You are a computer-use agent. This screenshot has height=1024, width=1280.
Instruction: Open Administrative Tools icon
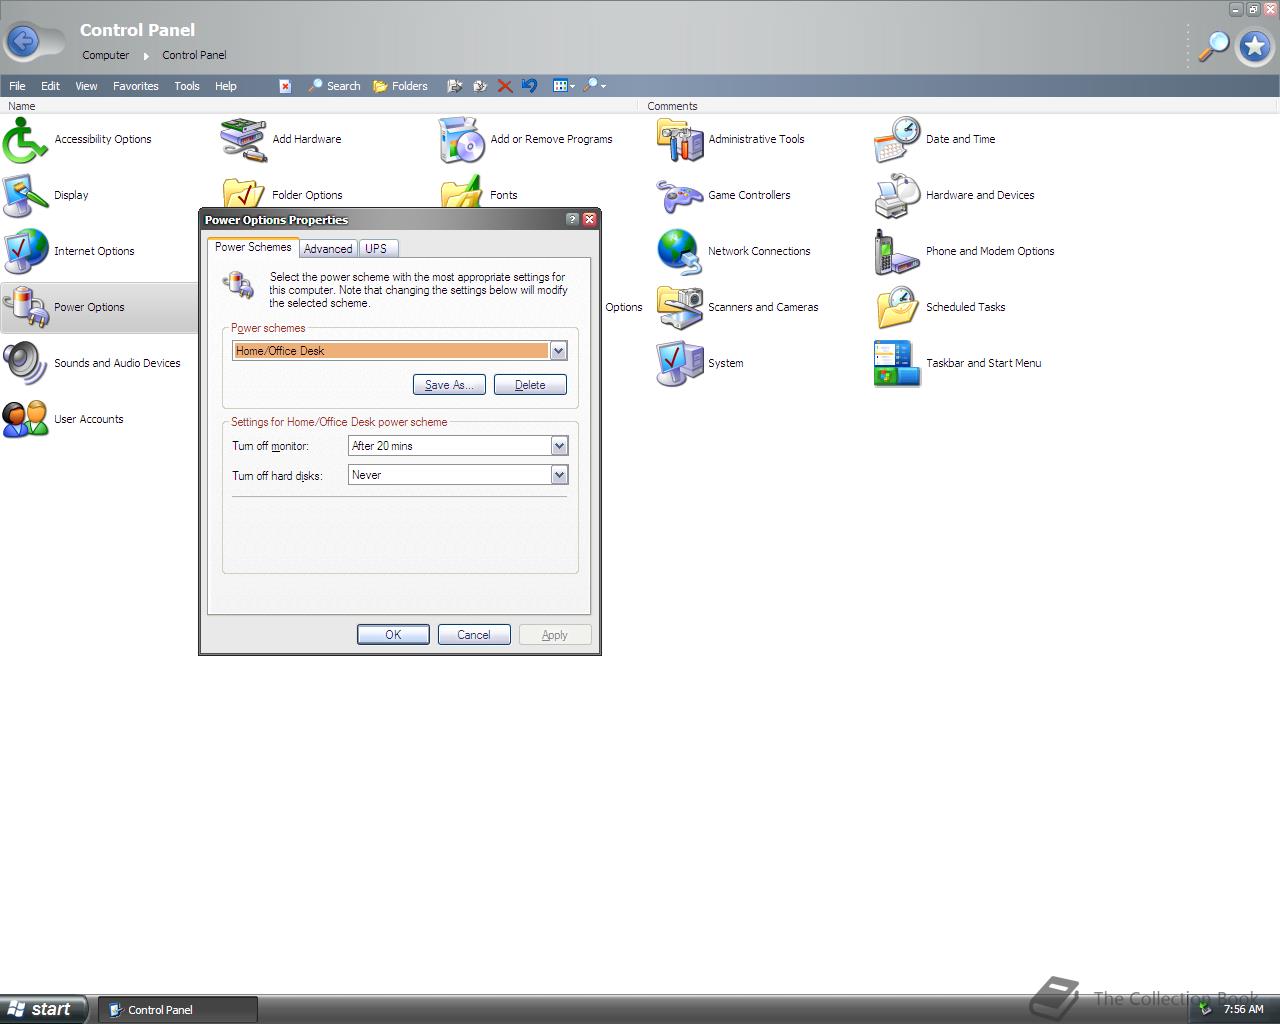(679, 139)
